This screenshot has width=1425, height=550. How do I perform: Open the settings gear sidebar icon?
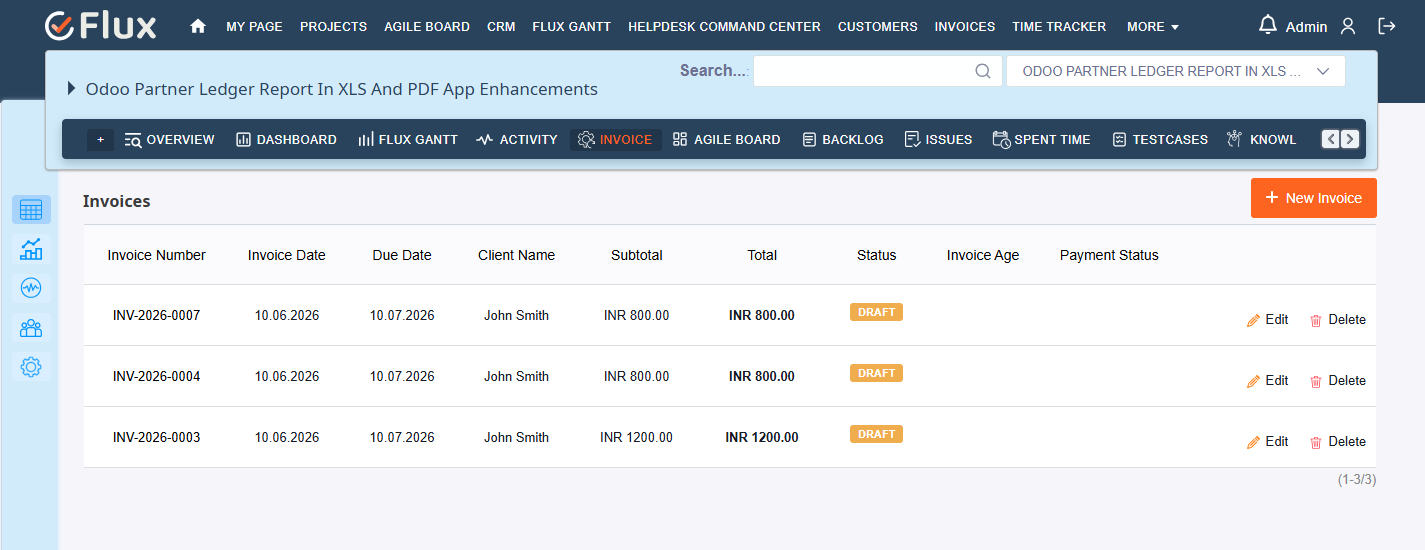click(31, 367)
